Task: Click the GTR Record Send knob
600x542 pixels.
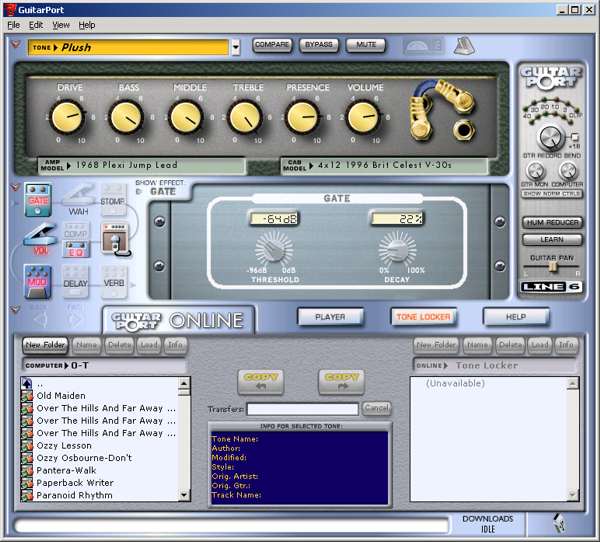Action: 551,138
